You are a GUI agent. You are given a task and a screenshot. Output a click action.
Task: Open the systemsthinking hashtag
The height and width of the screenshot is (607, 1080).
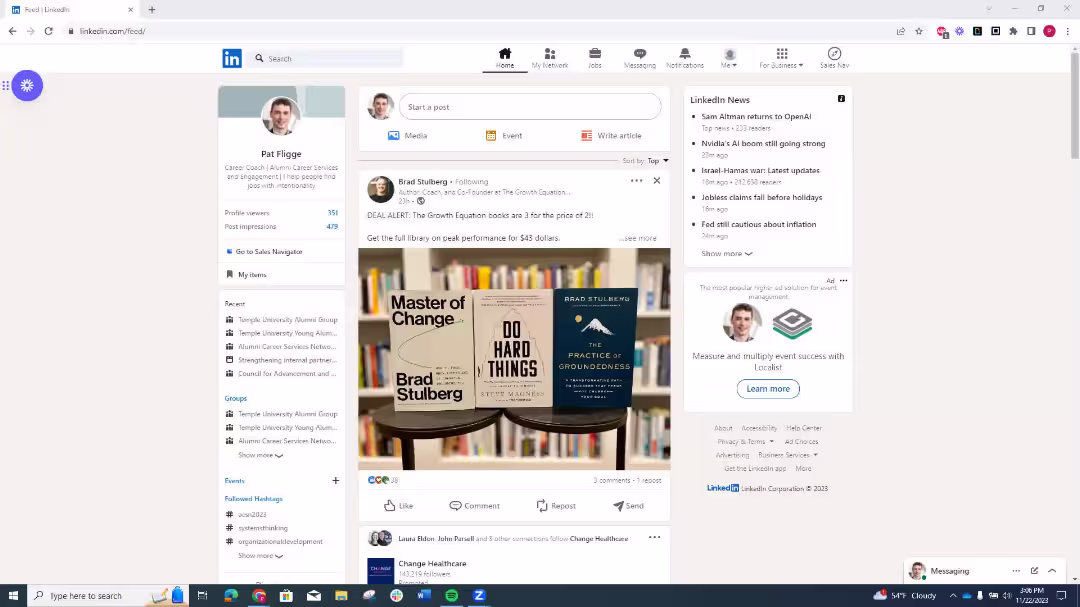[262, 528]
